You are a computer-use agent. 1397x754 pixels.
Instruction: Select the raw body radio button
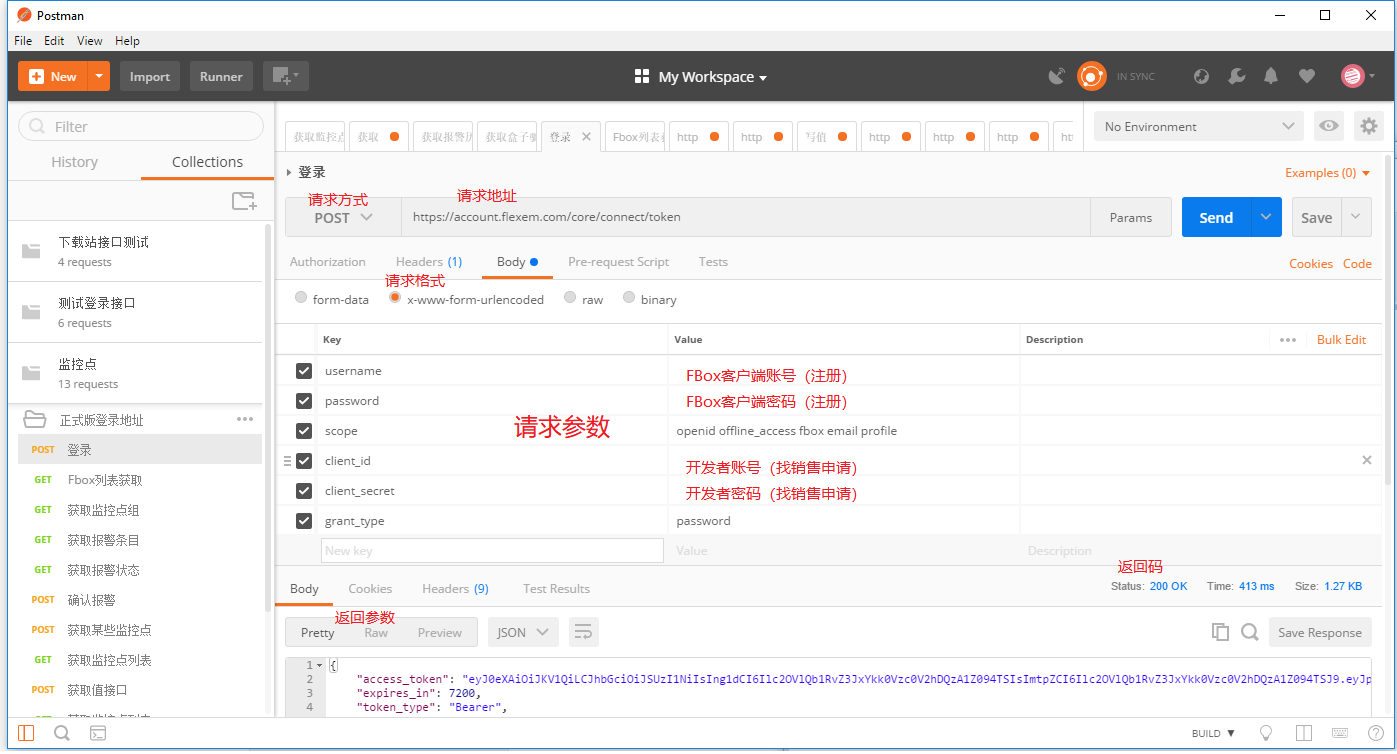point(570,298)
